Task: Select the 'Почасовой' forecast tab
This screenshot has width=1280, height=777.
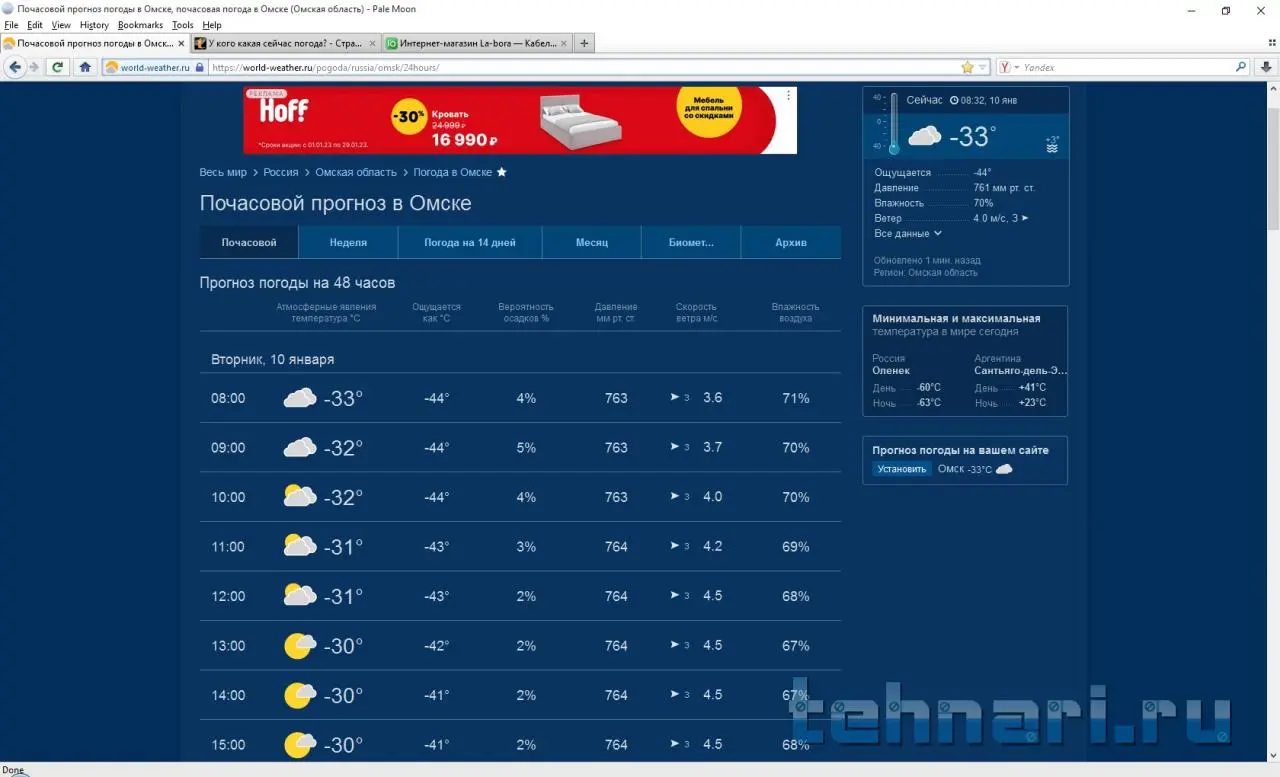Action: click(249, 243)
